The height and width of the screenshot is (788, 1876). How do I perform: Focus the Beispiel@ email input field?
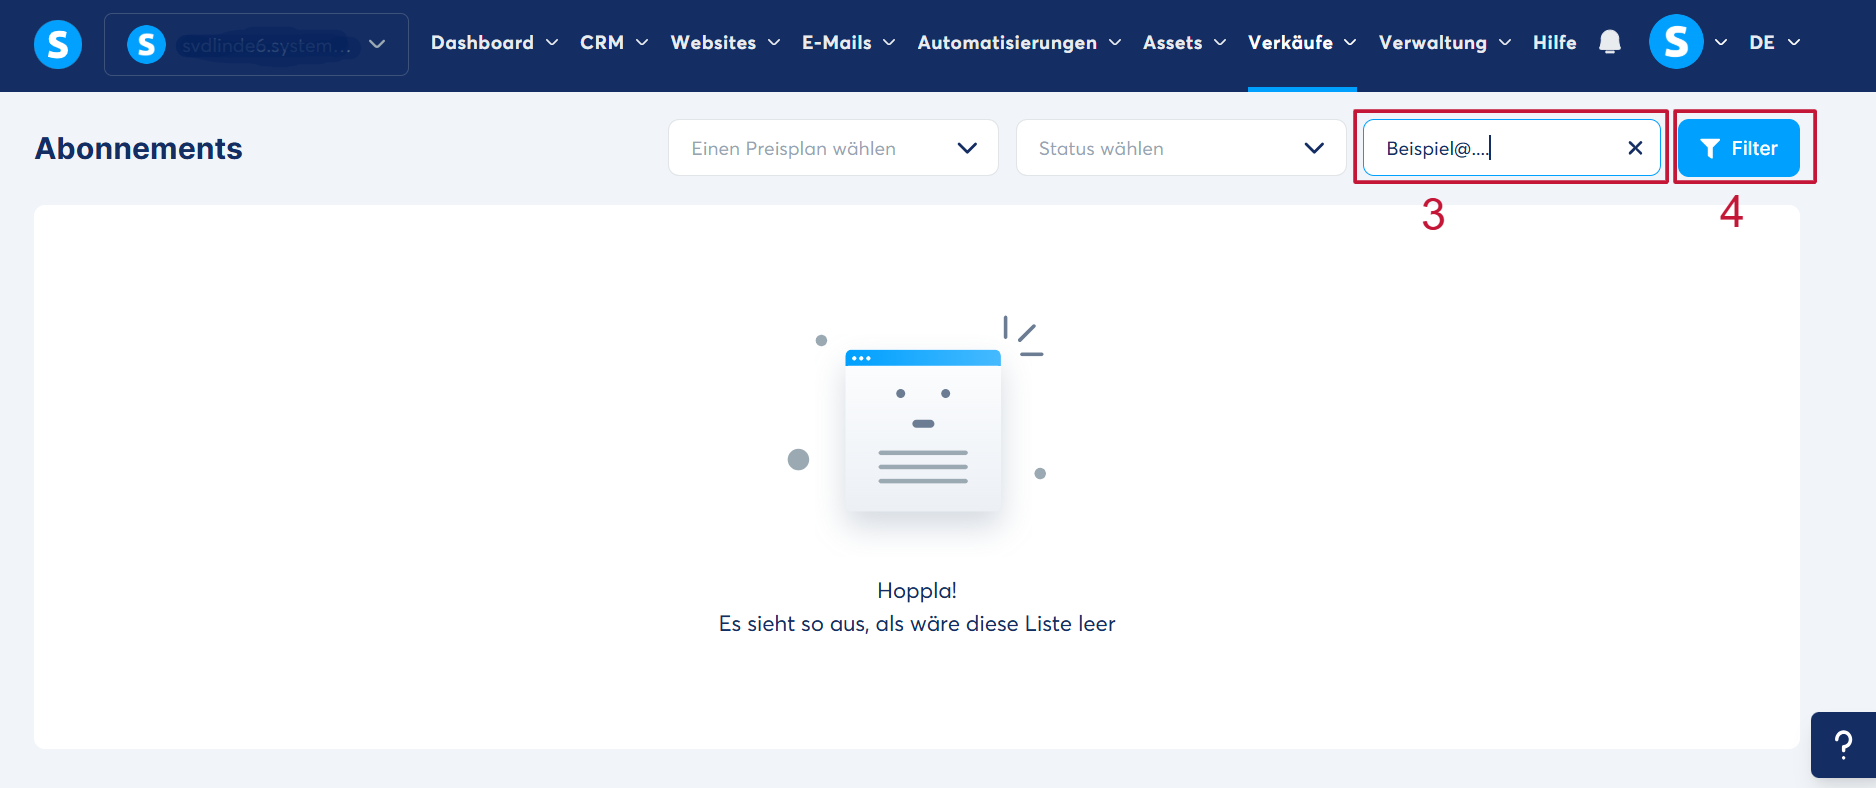point(1495,148)
